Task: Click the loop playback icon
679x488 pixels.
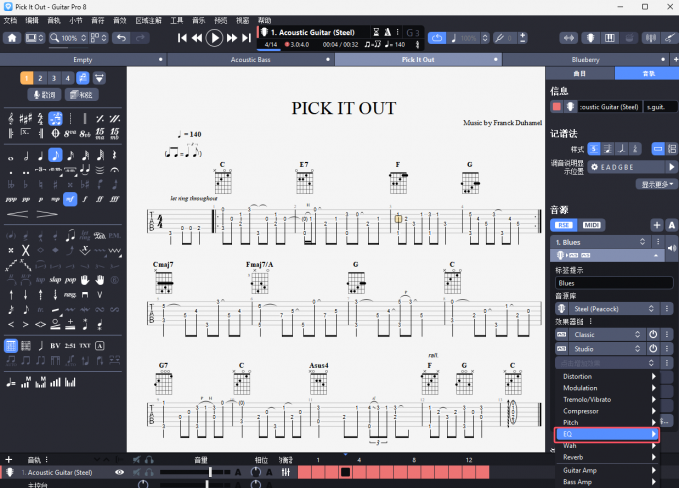Action: tap(438, 38)
